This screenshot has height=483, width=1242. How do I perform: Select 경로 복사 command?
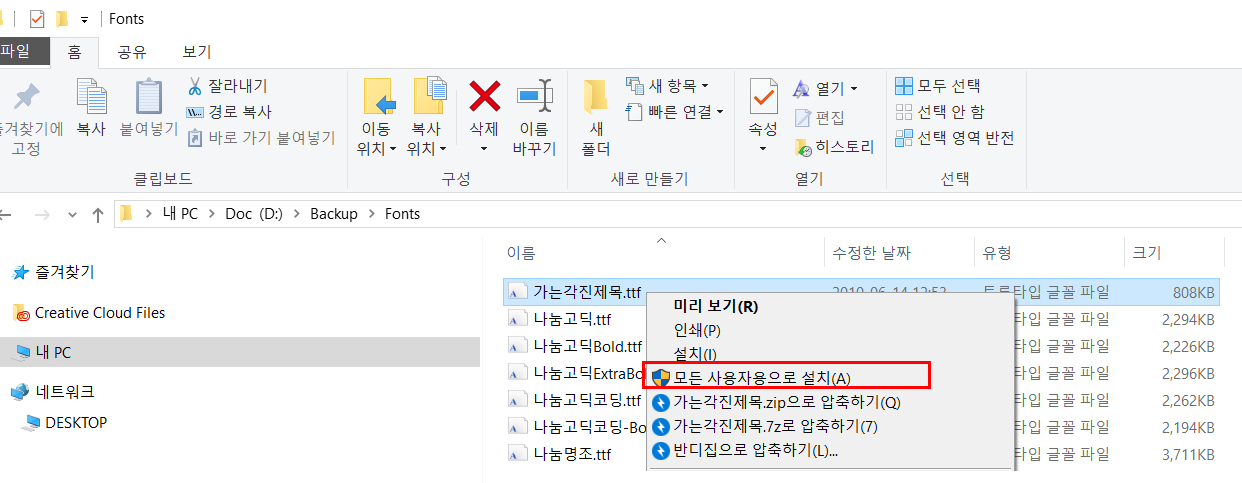(230, 112)
